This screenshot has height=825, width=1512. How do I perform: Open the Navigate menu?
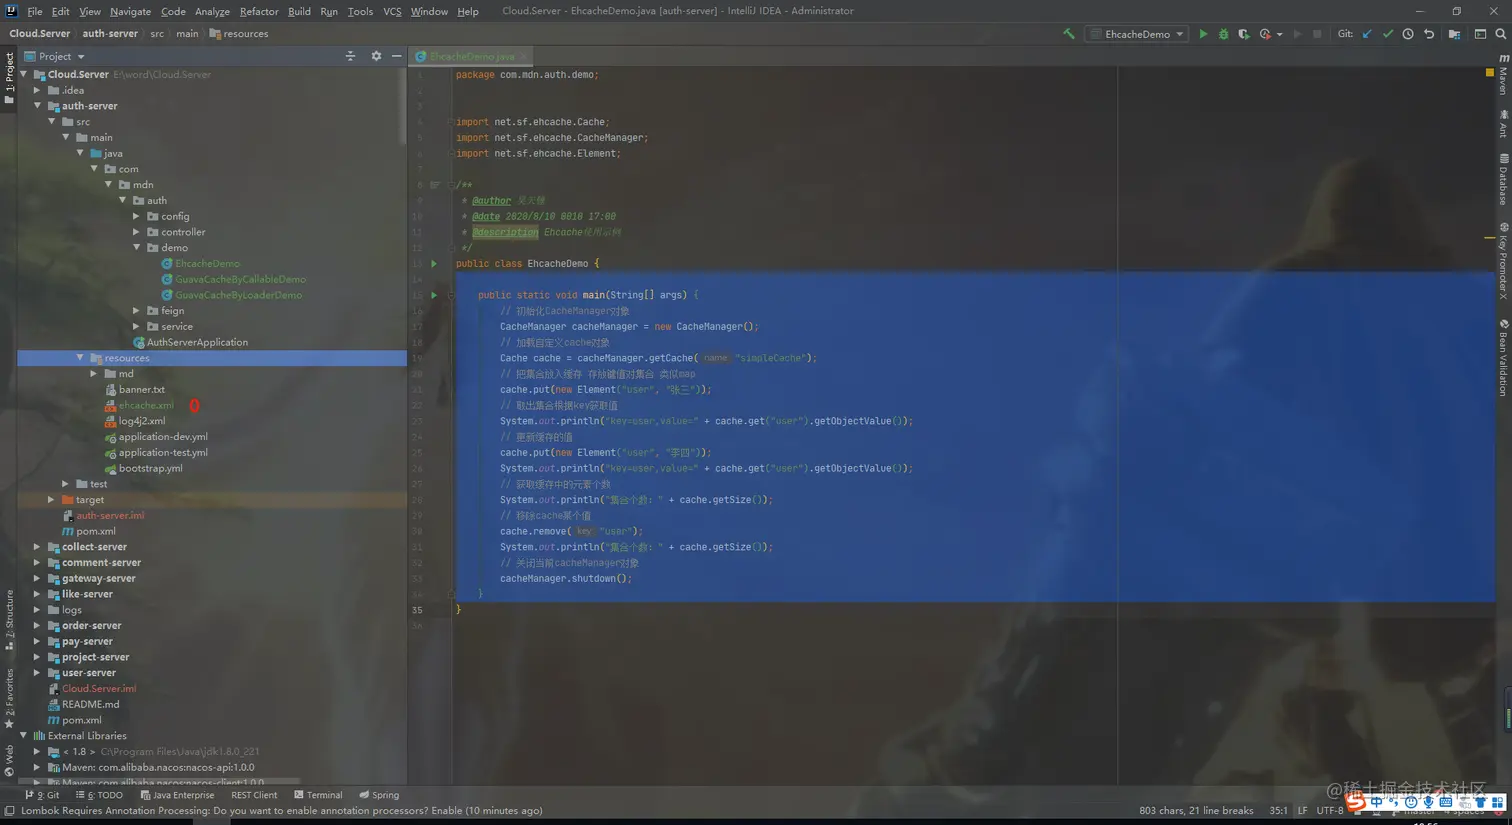[130, 11]
